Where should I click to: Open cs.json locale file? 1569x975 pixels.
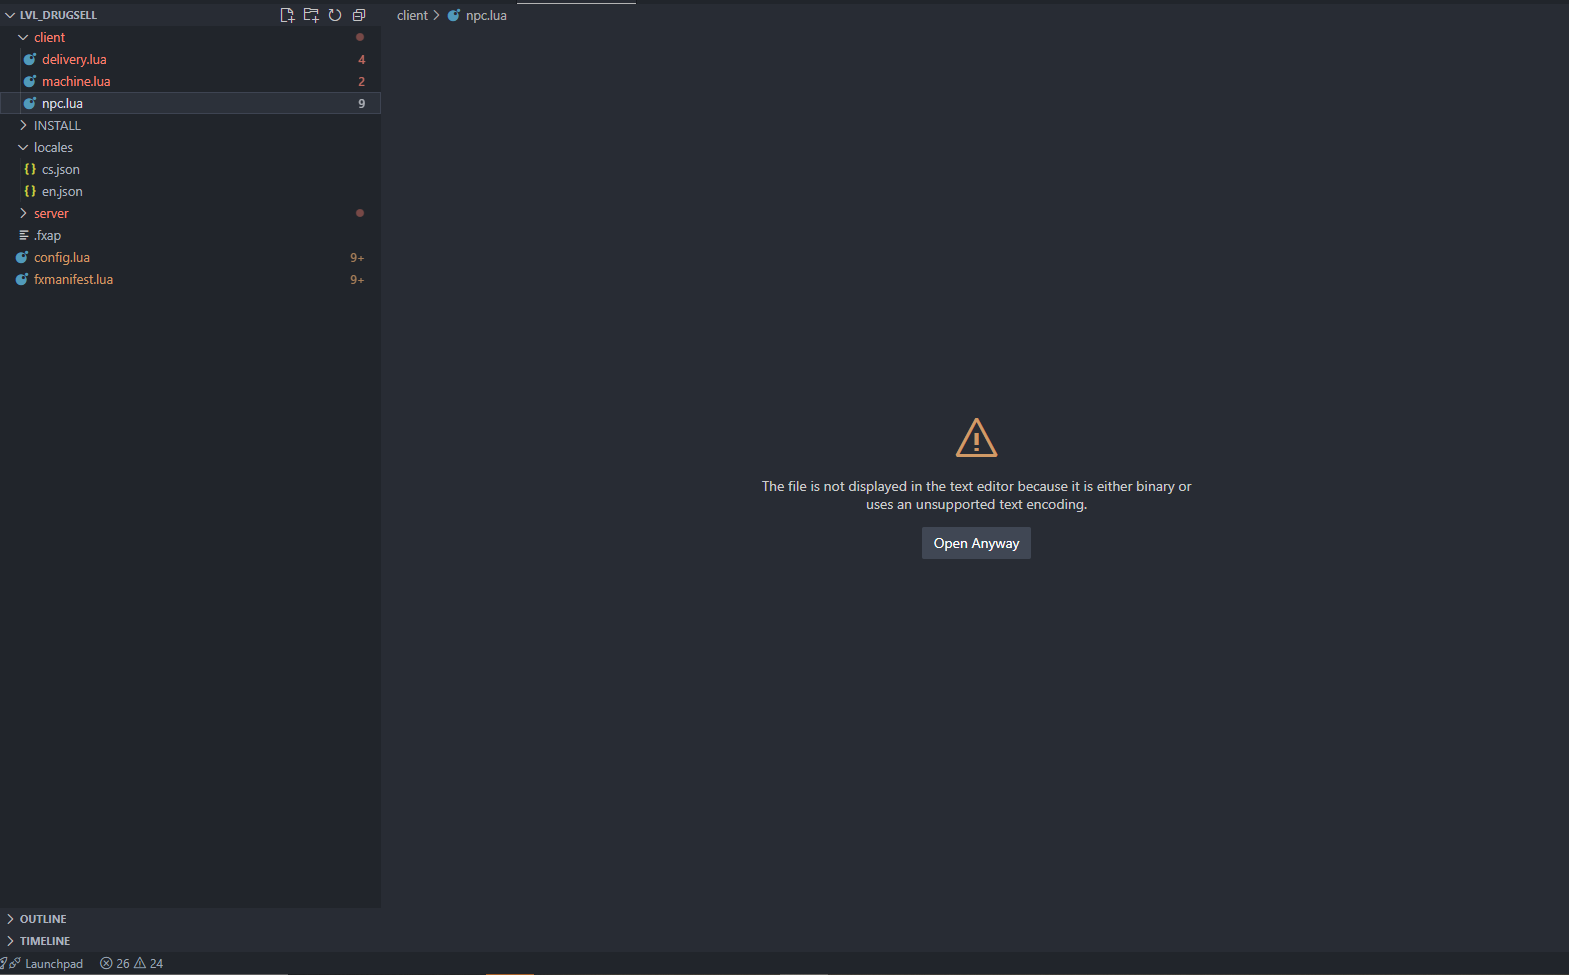tap(190, 169)
